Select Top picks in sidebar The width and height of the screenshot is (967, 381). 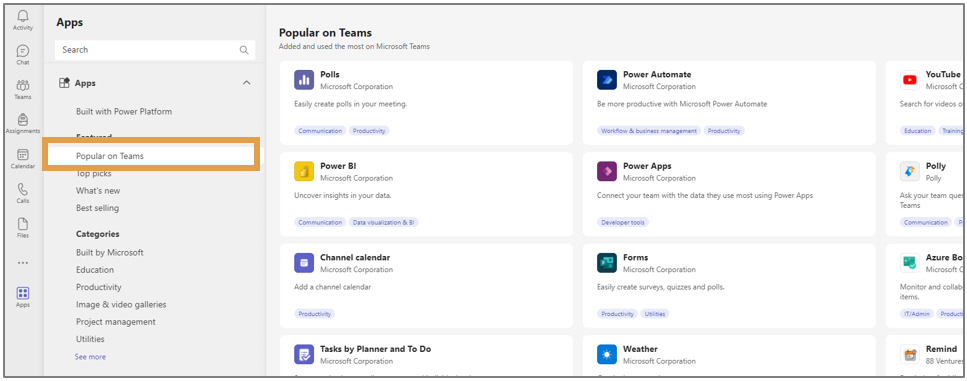click(x=93, y=174)
